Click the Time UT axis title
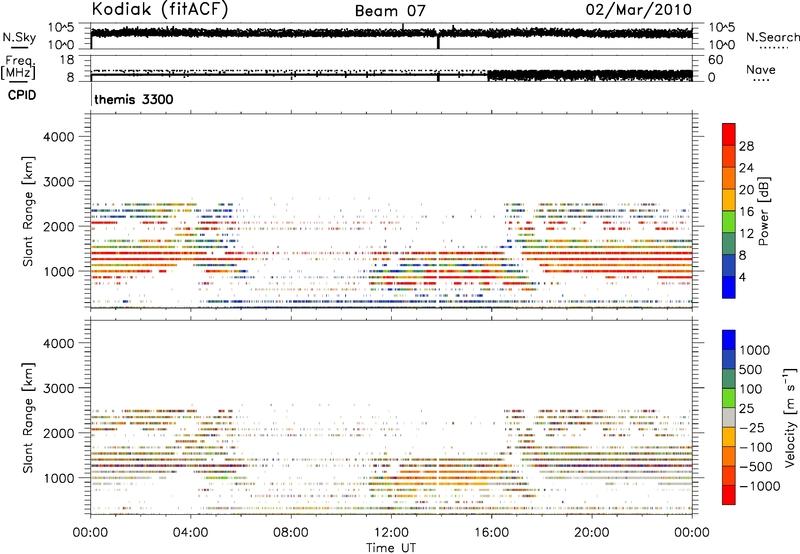This screenshot has width=800, height=554. pos(391,548)
